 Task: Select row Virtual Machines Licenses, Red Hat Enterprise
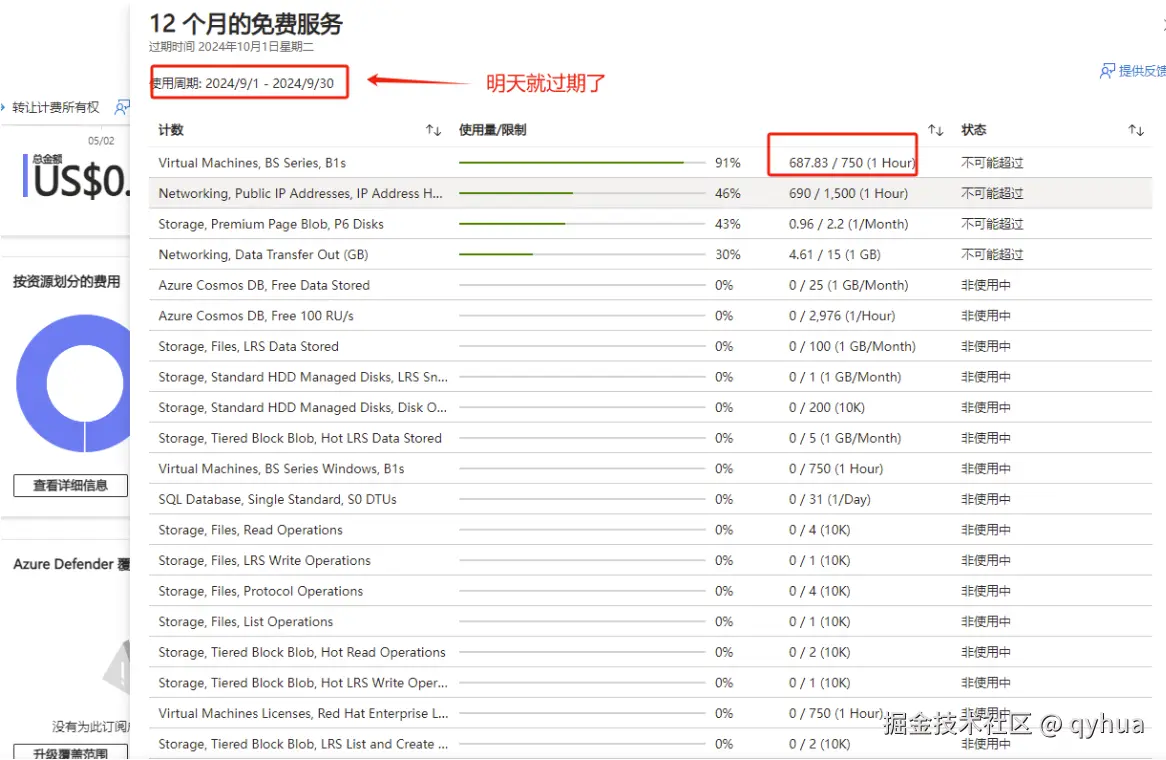[x=650, y=713]
